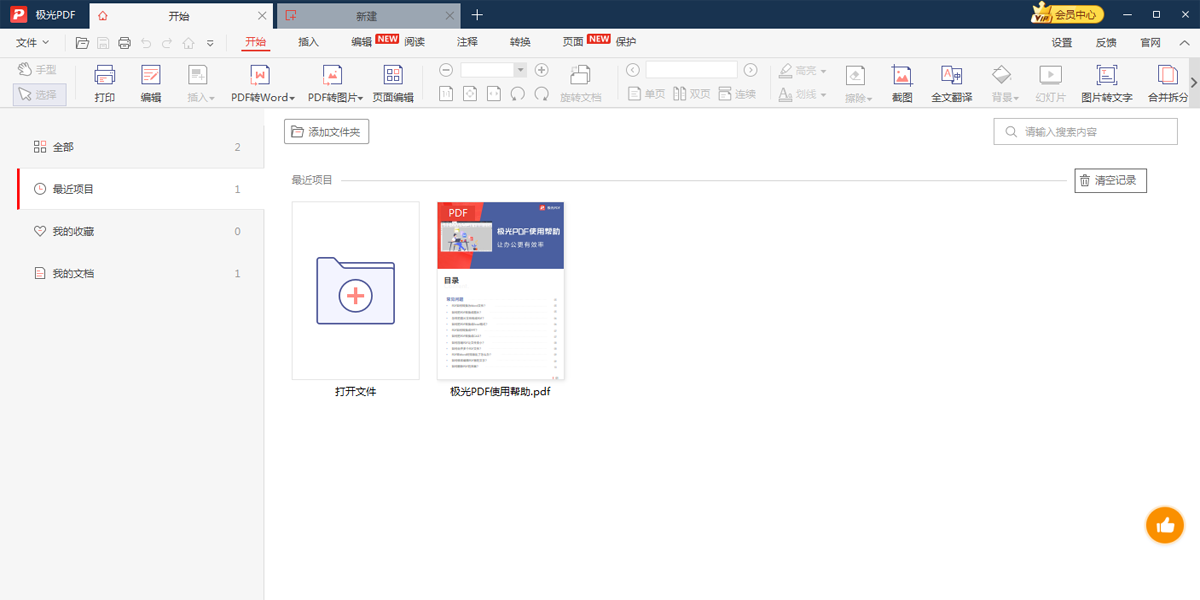Open the 反馈 link

1106,43
